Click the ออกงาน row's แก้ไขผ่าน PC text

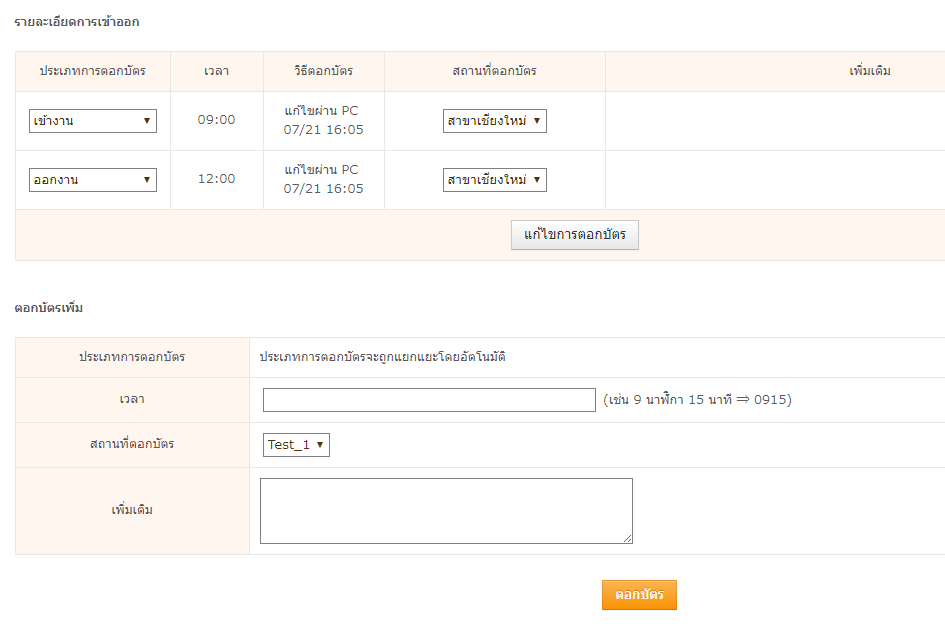pyautogui.click(x=321, y=170)
